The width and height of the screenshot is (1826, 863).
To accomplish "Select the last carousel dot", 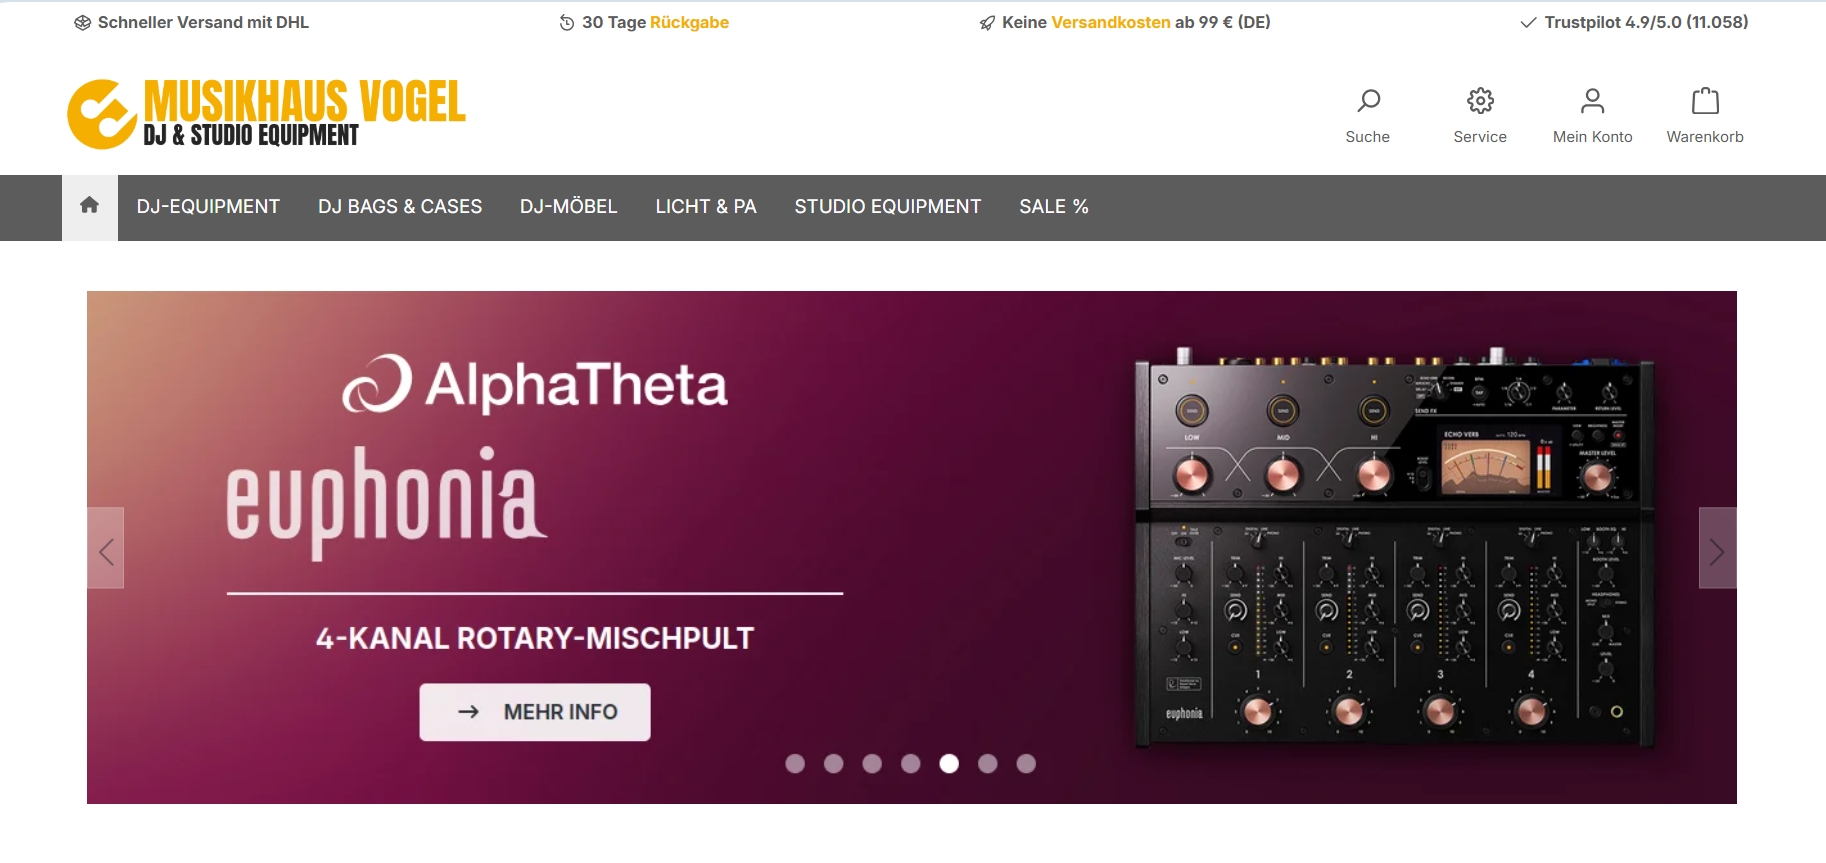I will (1026, 764).
